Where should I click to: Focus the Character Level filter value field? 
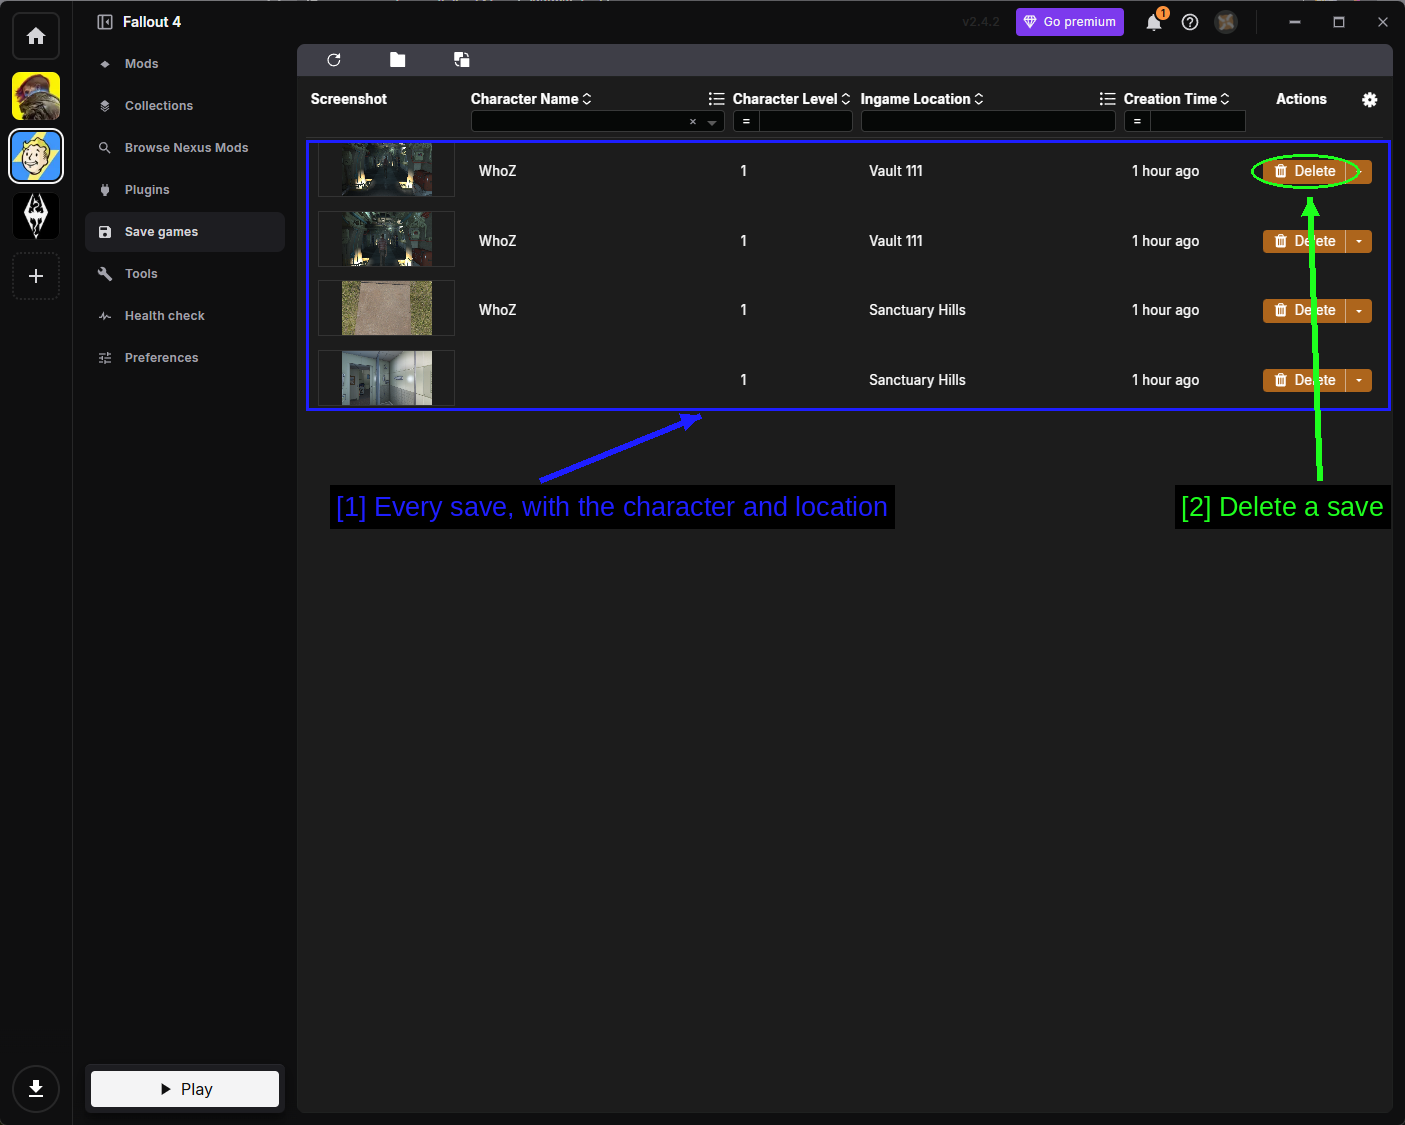coord(805,121)
